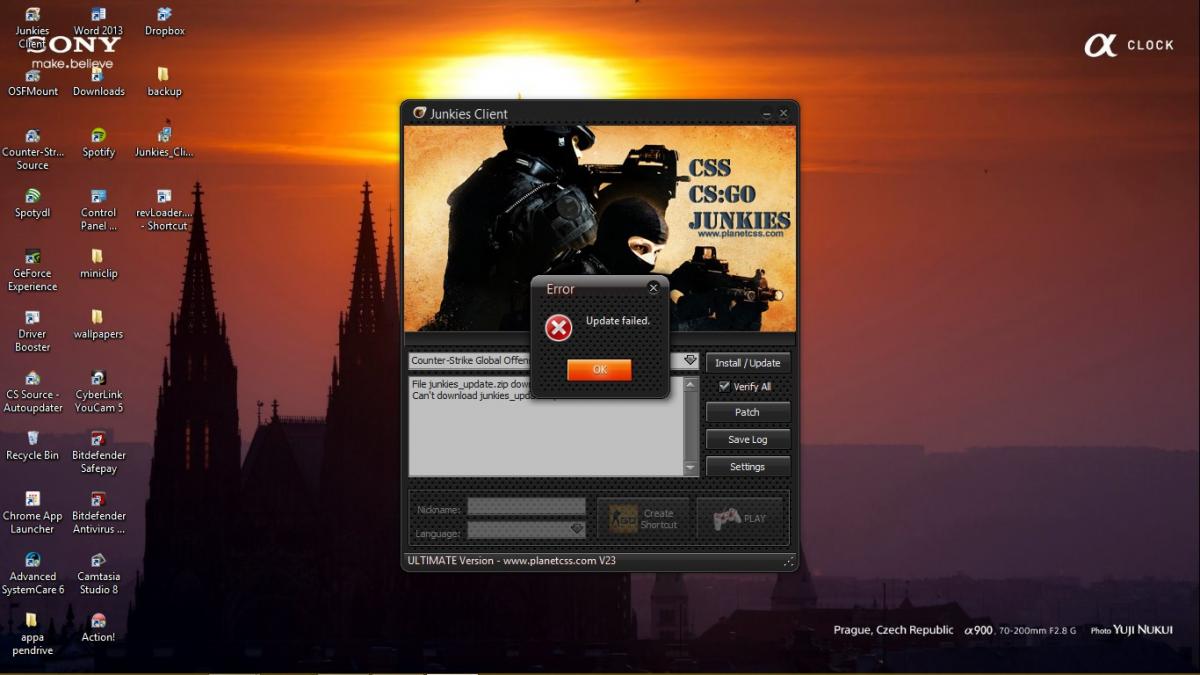Select the appa pendrive folder icon
The height and width of the screenshot is (675, 1200).
[32, 635]
